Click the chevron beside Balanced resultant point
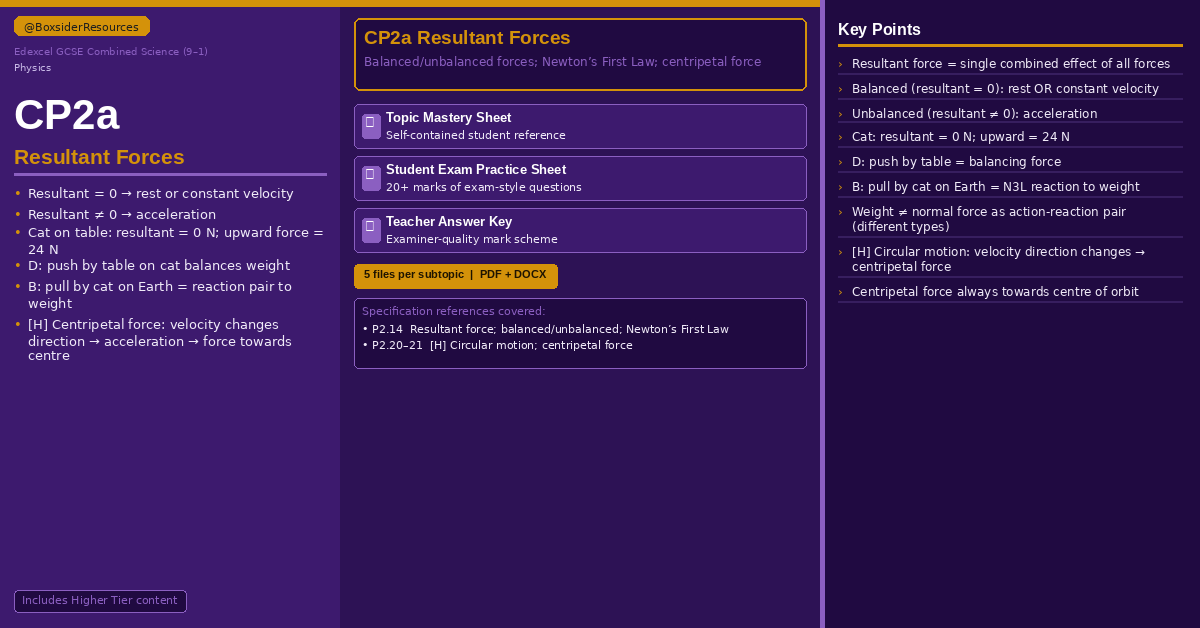 click(840, 89)
